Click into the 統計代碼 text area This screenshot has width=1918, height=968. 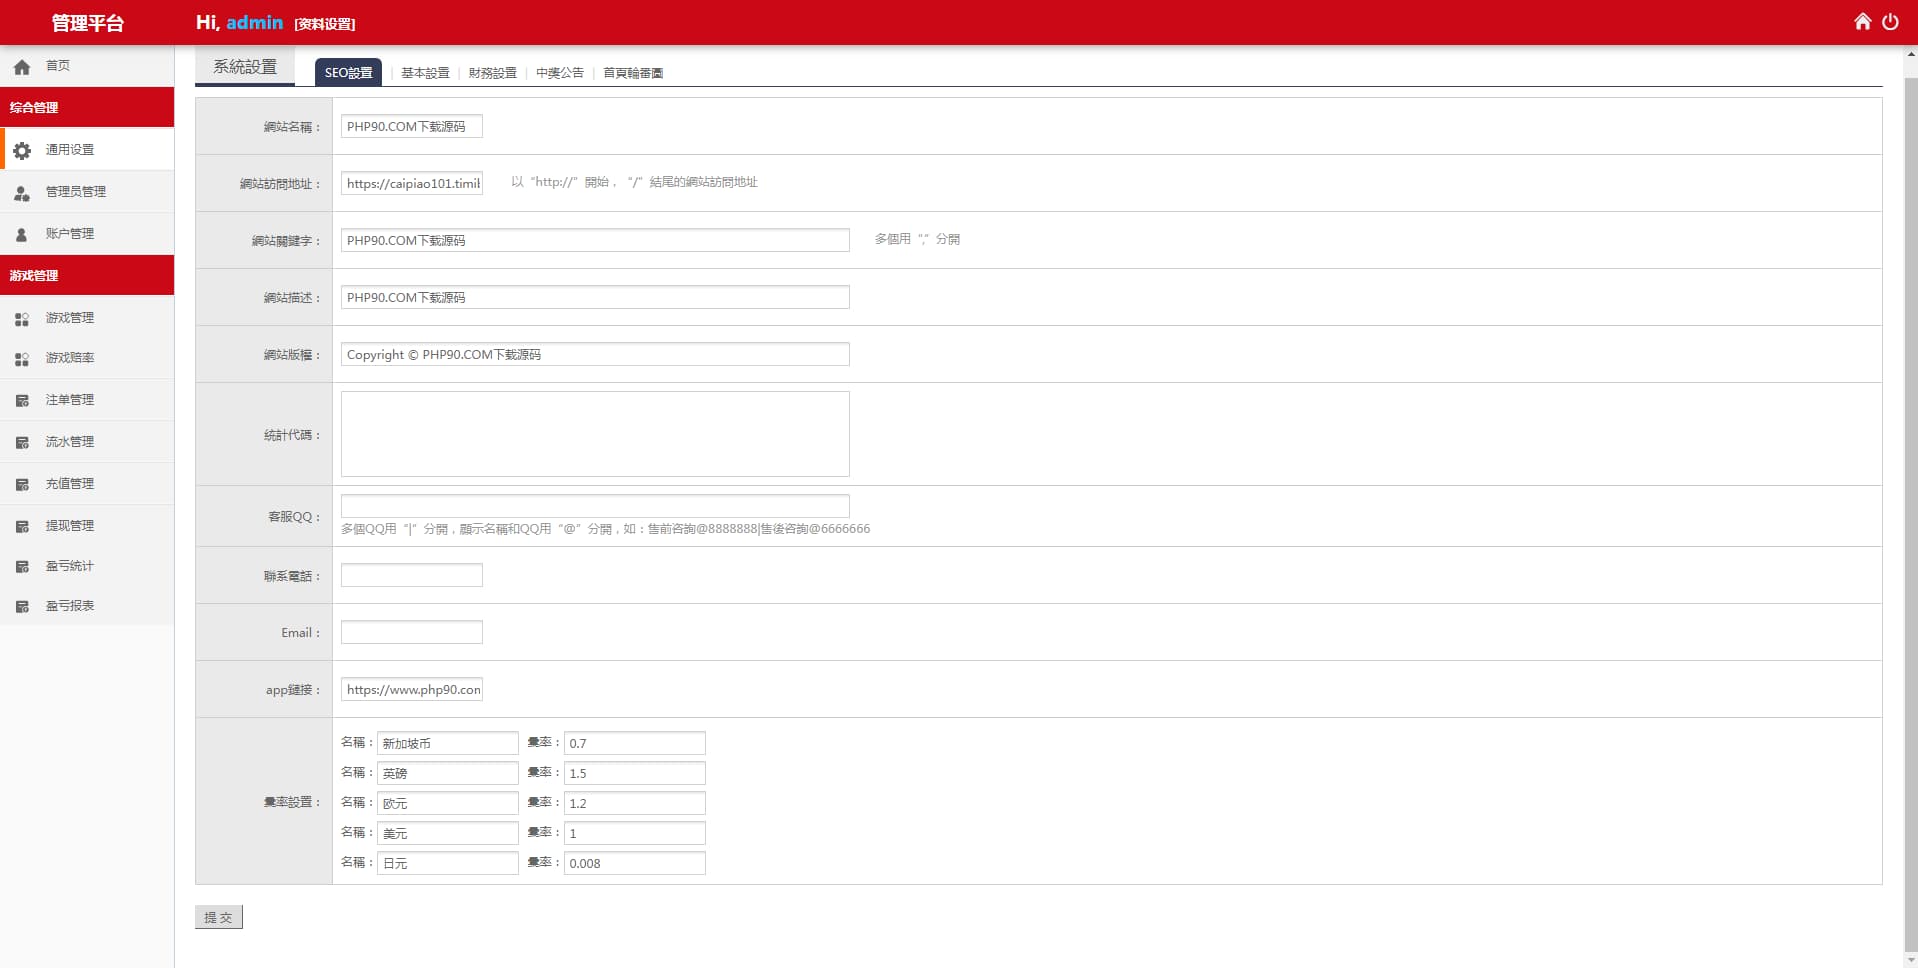[595, 434]
